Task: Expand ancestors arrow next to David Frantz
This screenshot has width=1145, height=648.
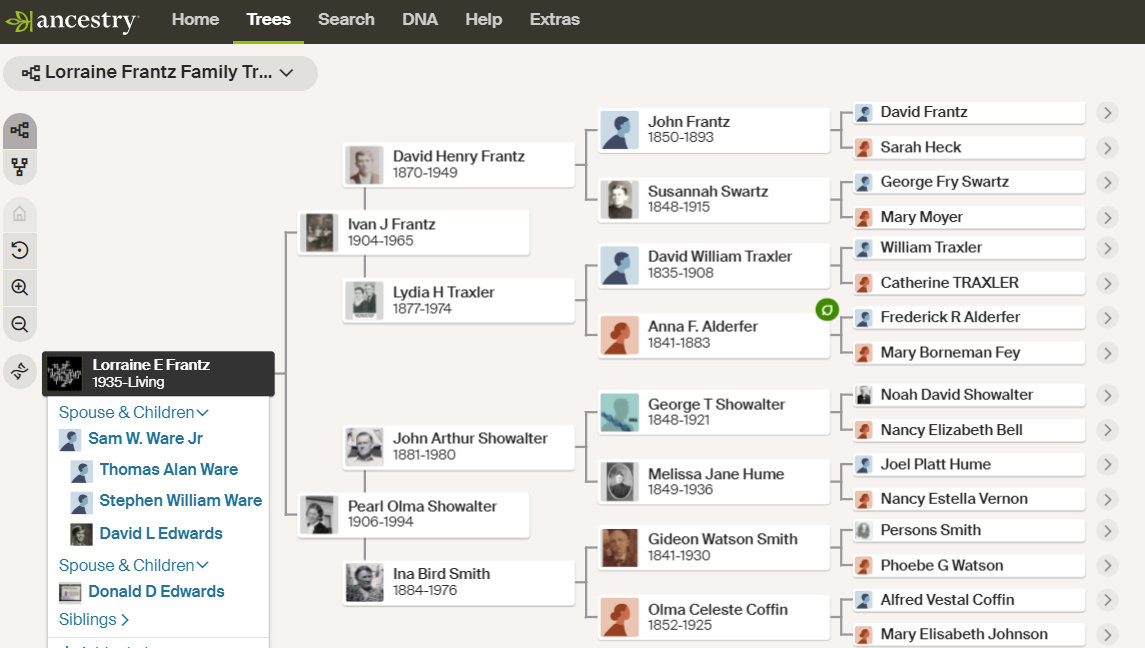Action: click(1106, 113)
